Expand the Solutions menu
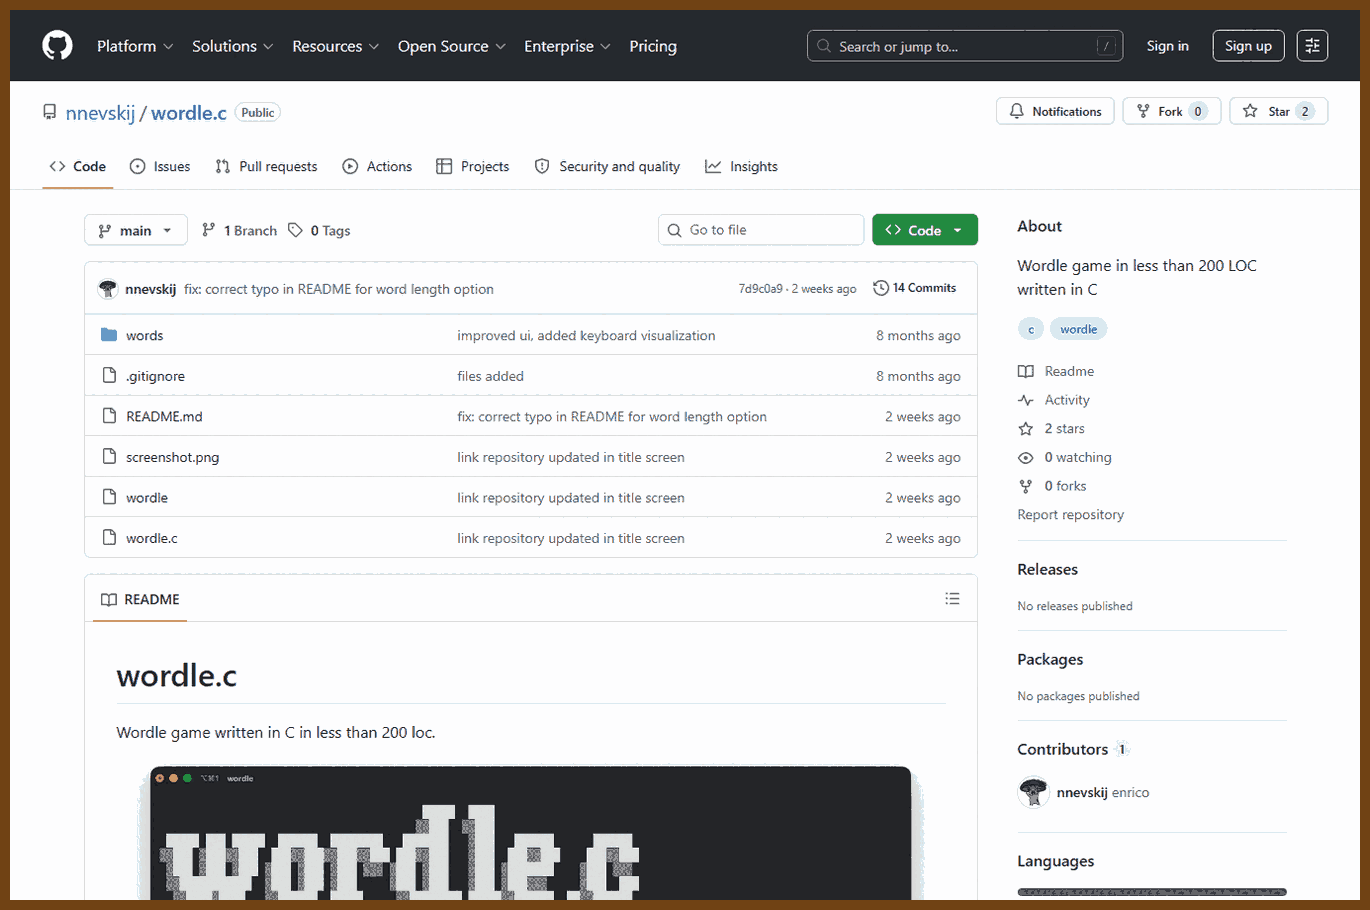The height and width of the screenshot is (910, 1370). [x=232, y=46]
